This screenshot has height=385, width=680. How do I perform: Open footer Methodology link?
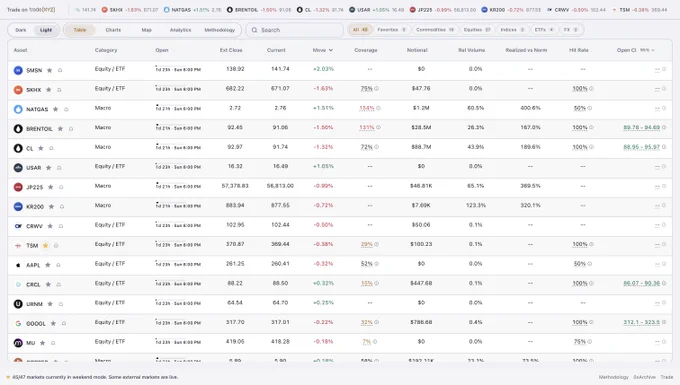pos(614,377)
